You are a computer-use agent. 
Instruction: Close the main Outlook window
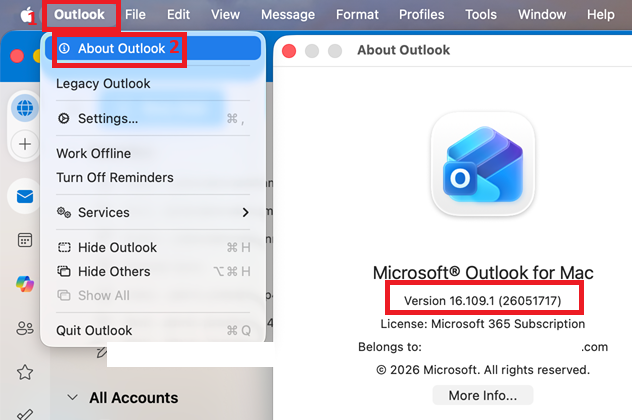(x=17, y=56)
